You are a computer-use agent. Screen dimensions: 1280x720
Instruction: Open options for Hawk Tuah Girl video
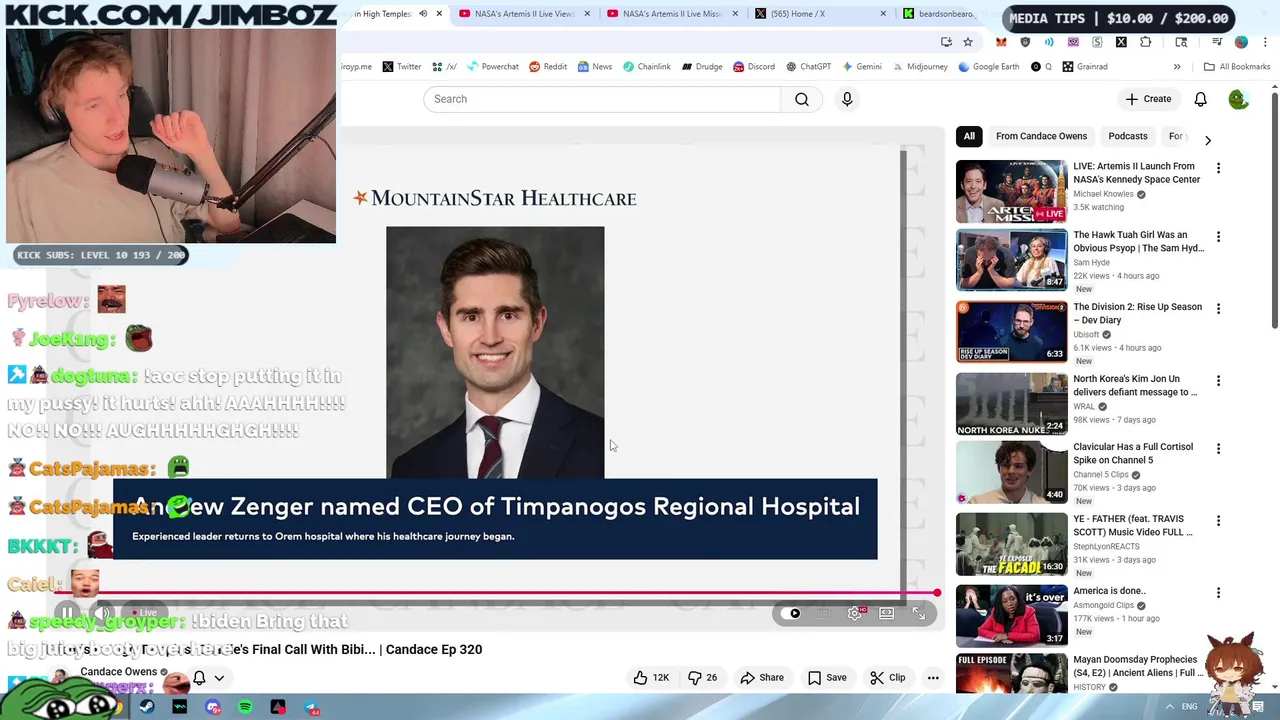click(1218, 237)
